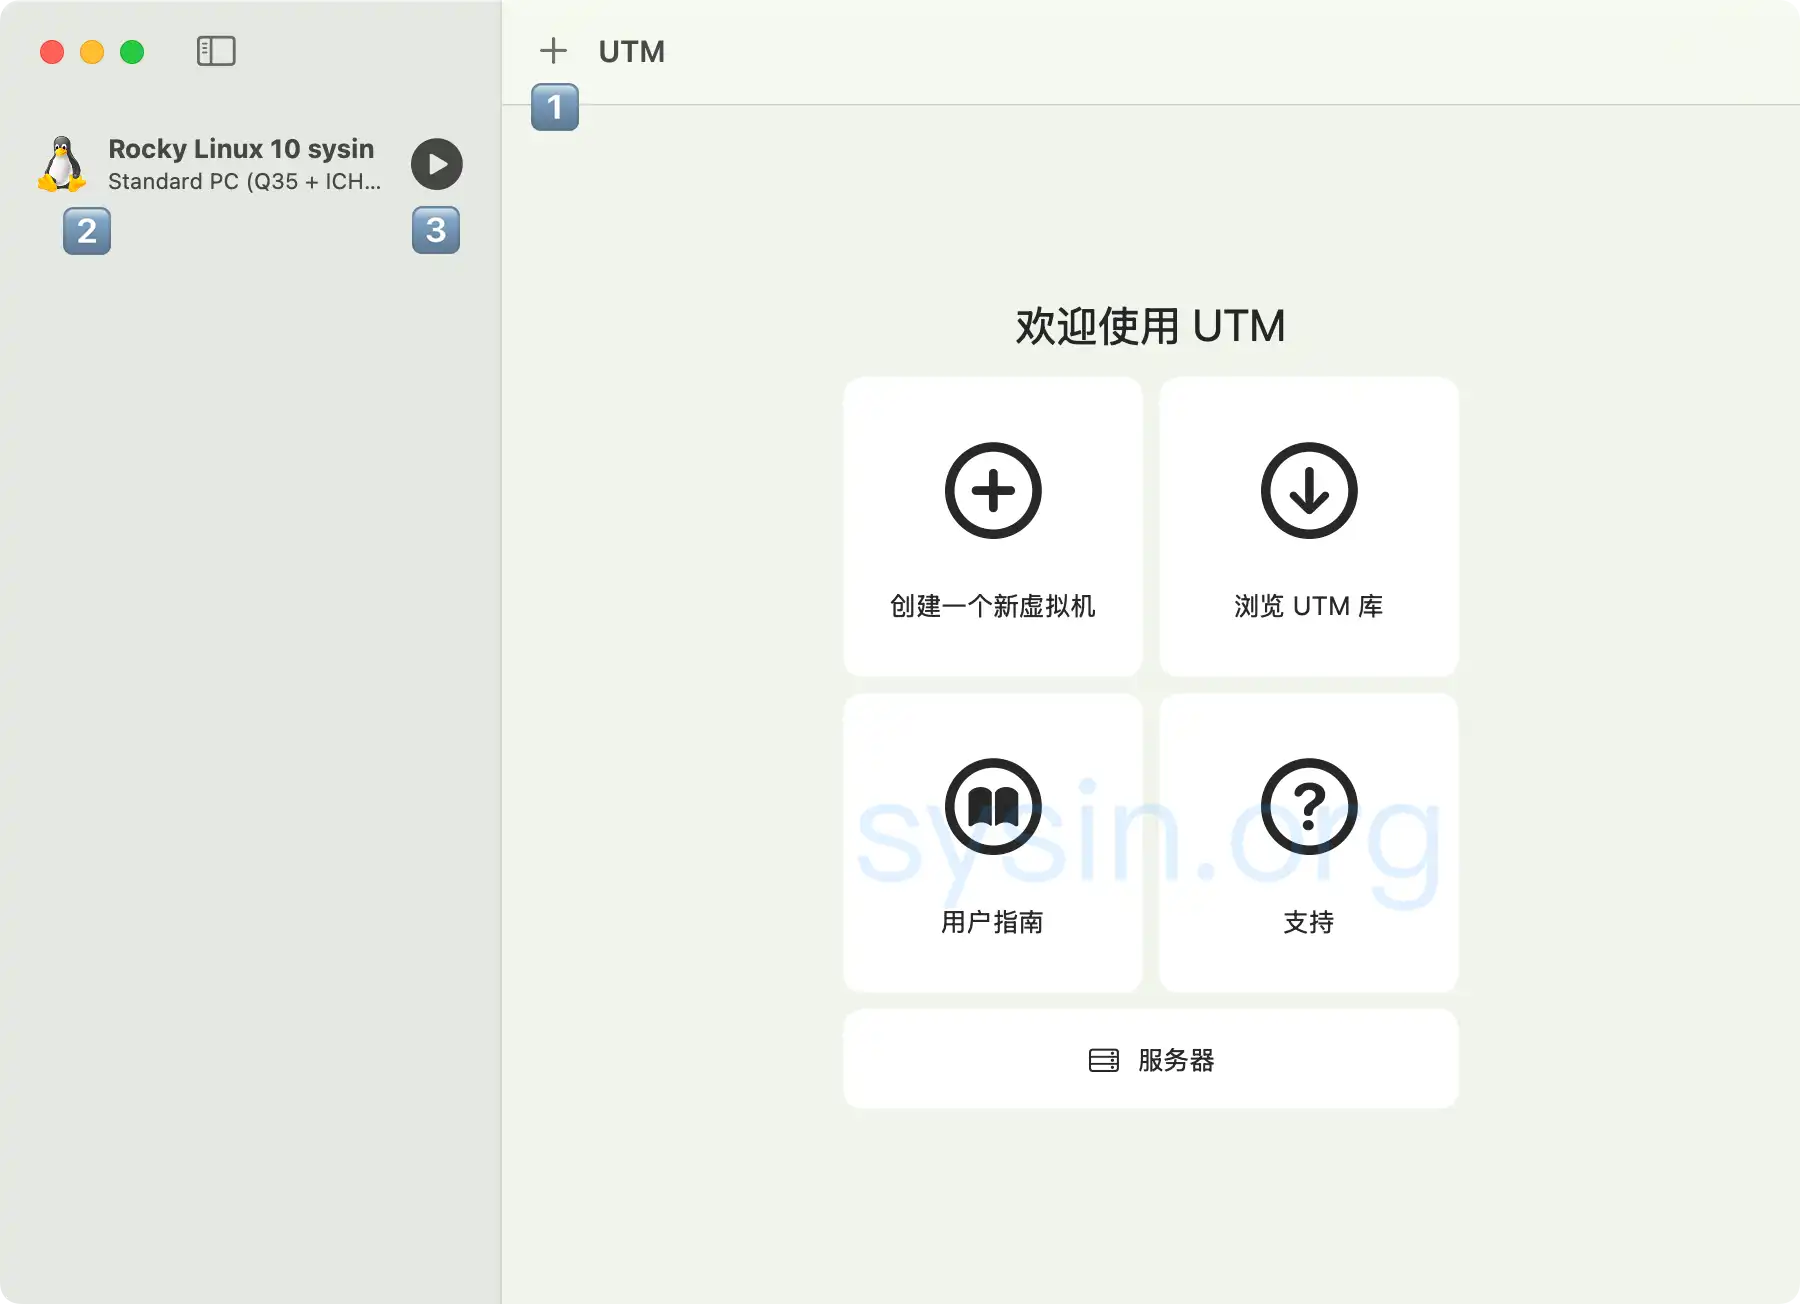
Task: Open the 支持 card
Action: coord(1308,843)
